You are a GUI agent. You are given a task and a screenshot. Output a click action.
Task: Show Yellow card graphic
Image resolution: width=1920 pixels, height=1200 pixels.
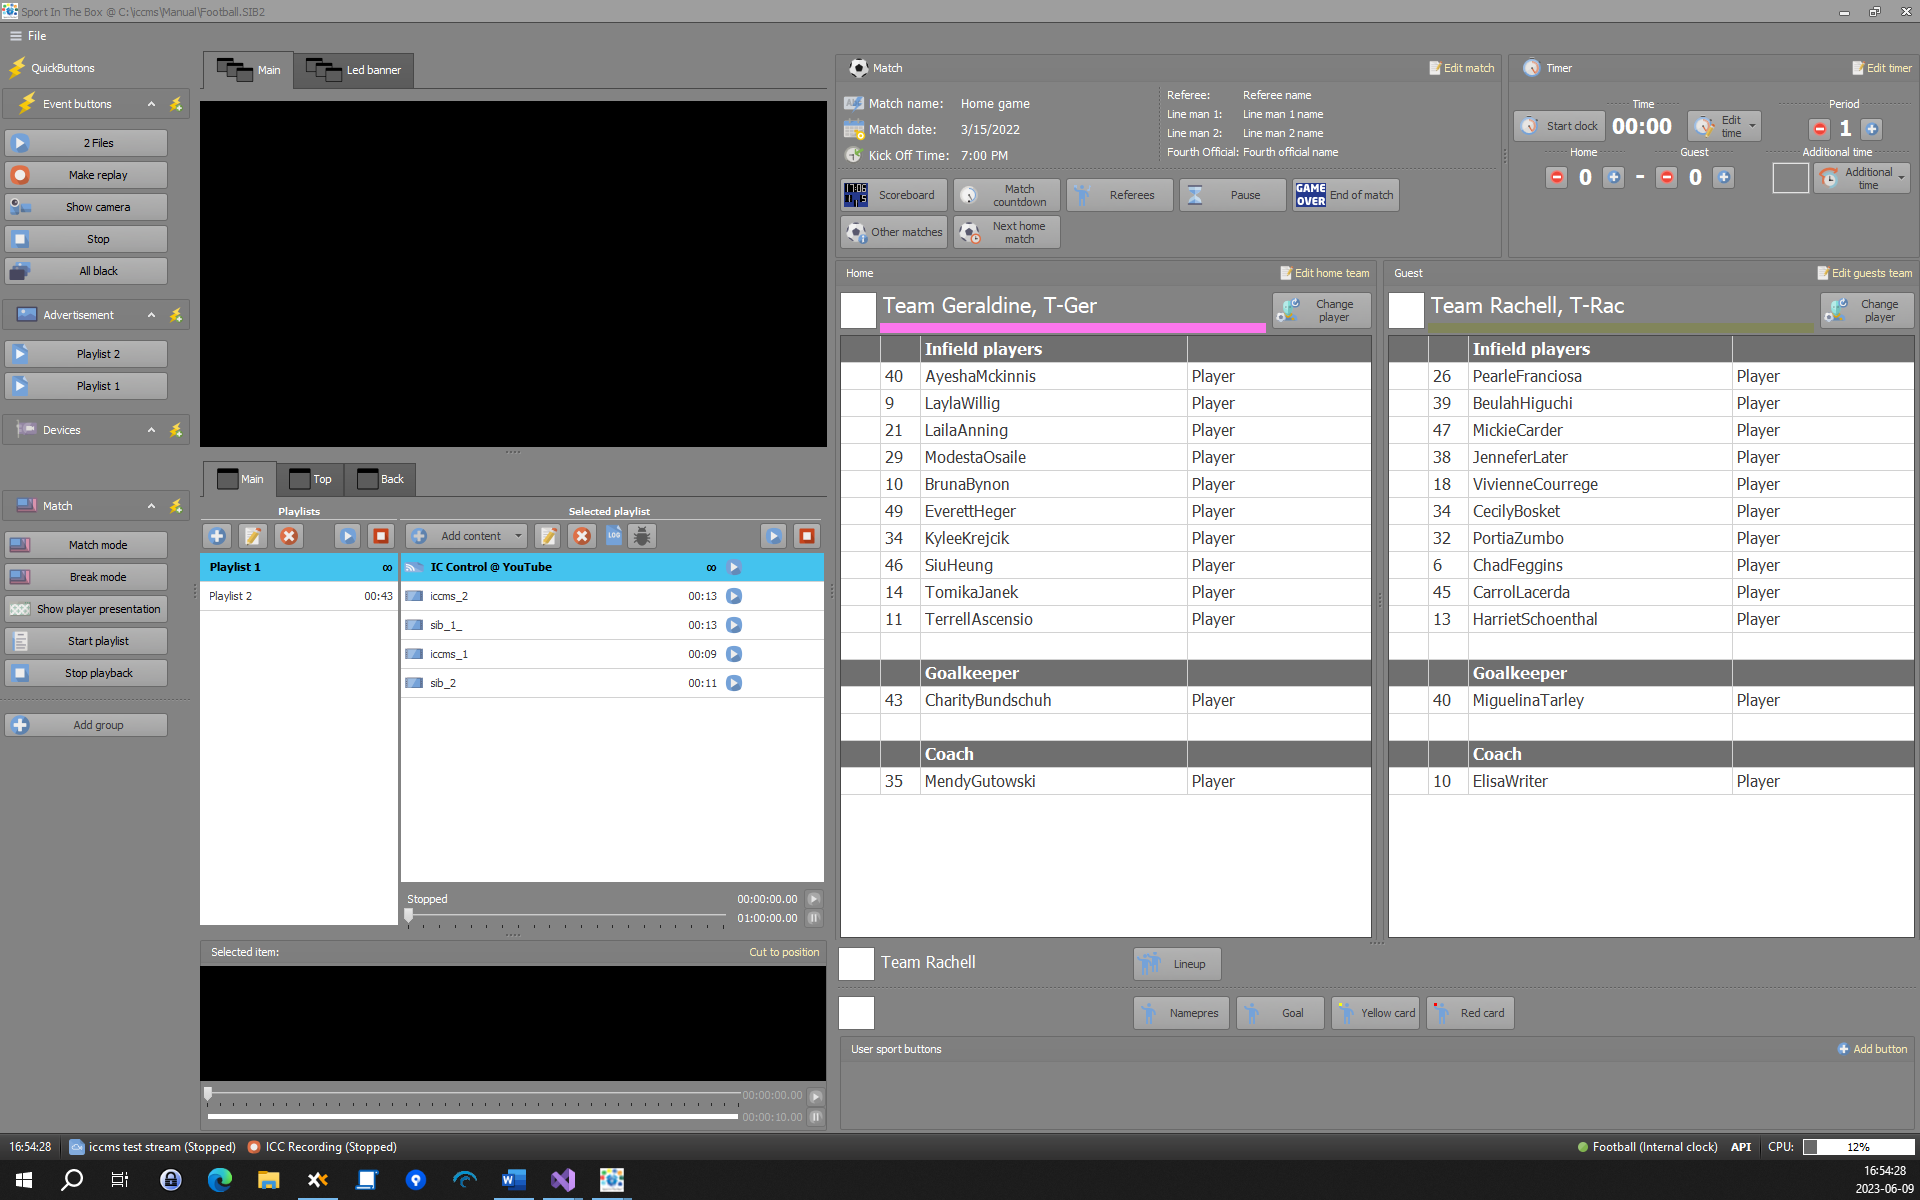pos(1375,1013)
